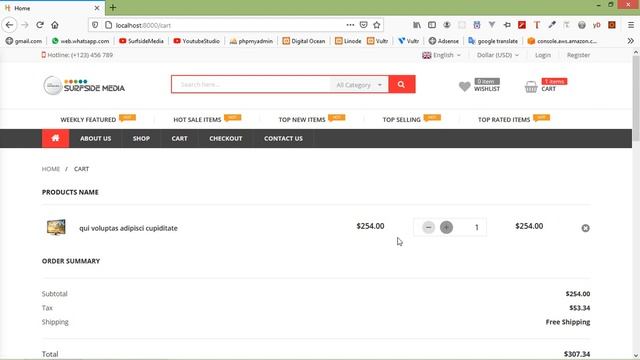Expand the English language dropdown
640x360 pixels.
click(442, 55)
